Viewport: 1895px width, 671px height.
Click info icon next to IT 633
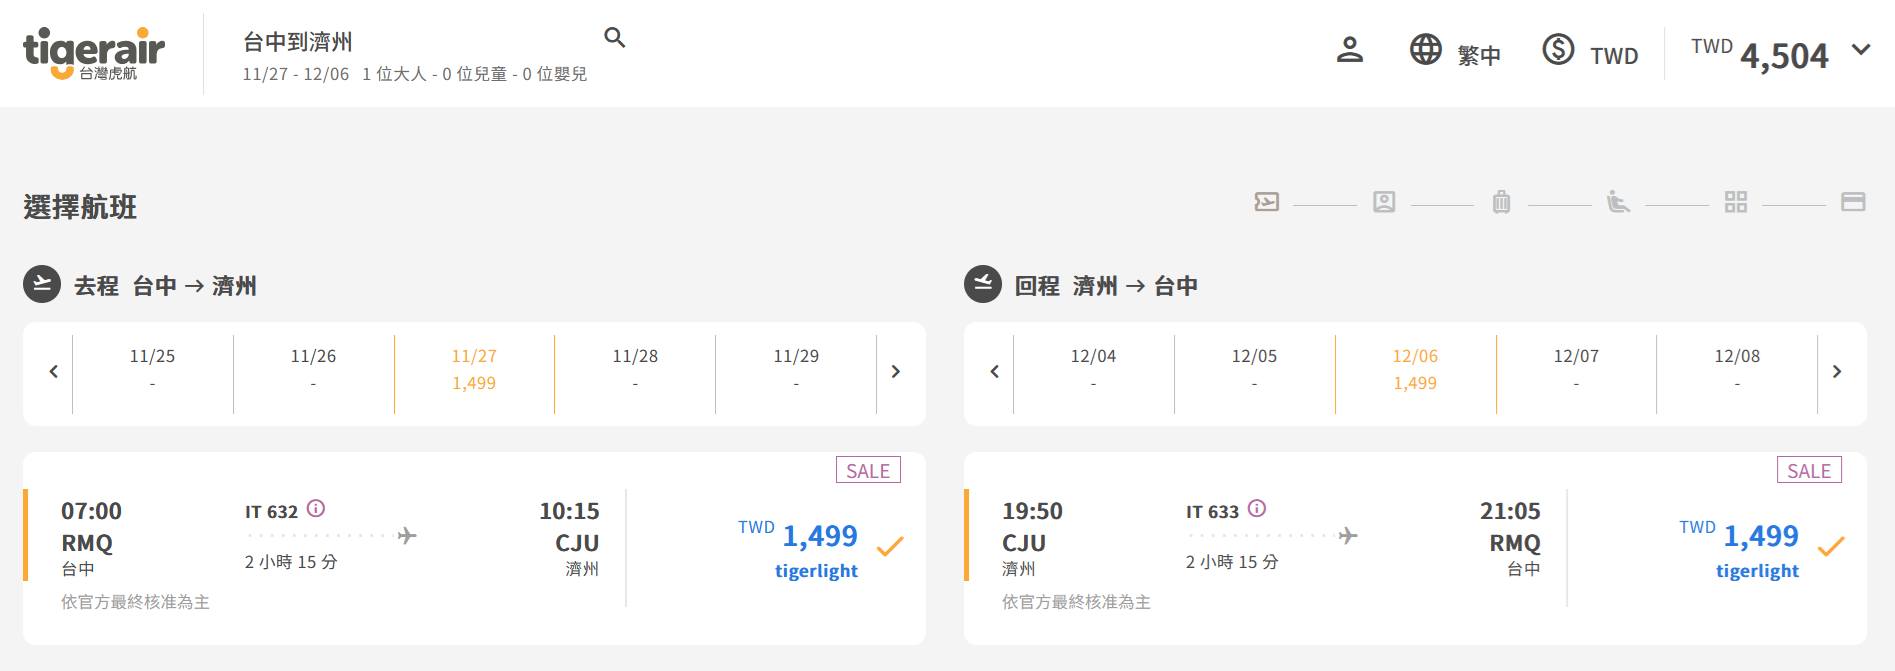point(1257,509)
